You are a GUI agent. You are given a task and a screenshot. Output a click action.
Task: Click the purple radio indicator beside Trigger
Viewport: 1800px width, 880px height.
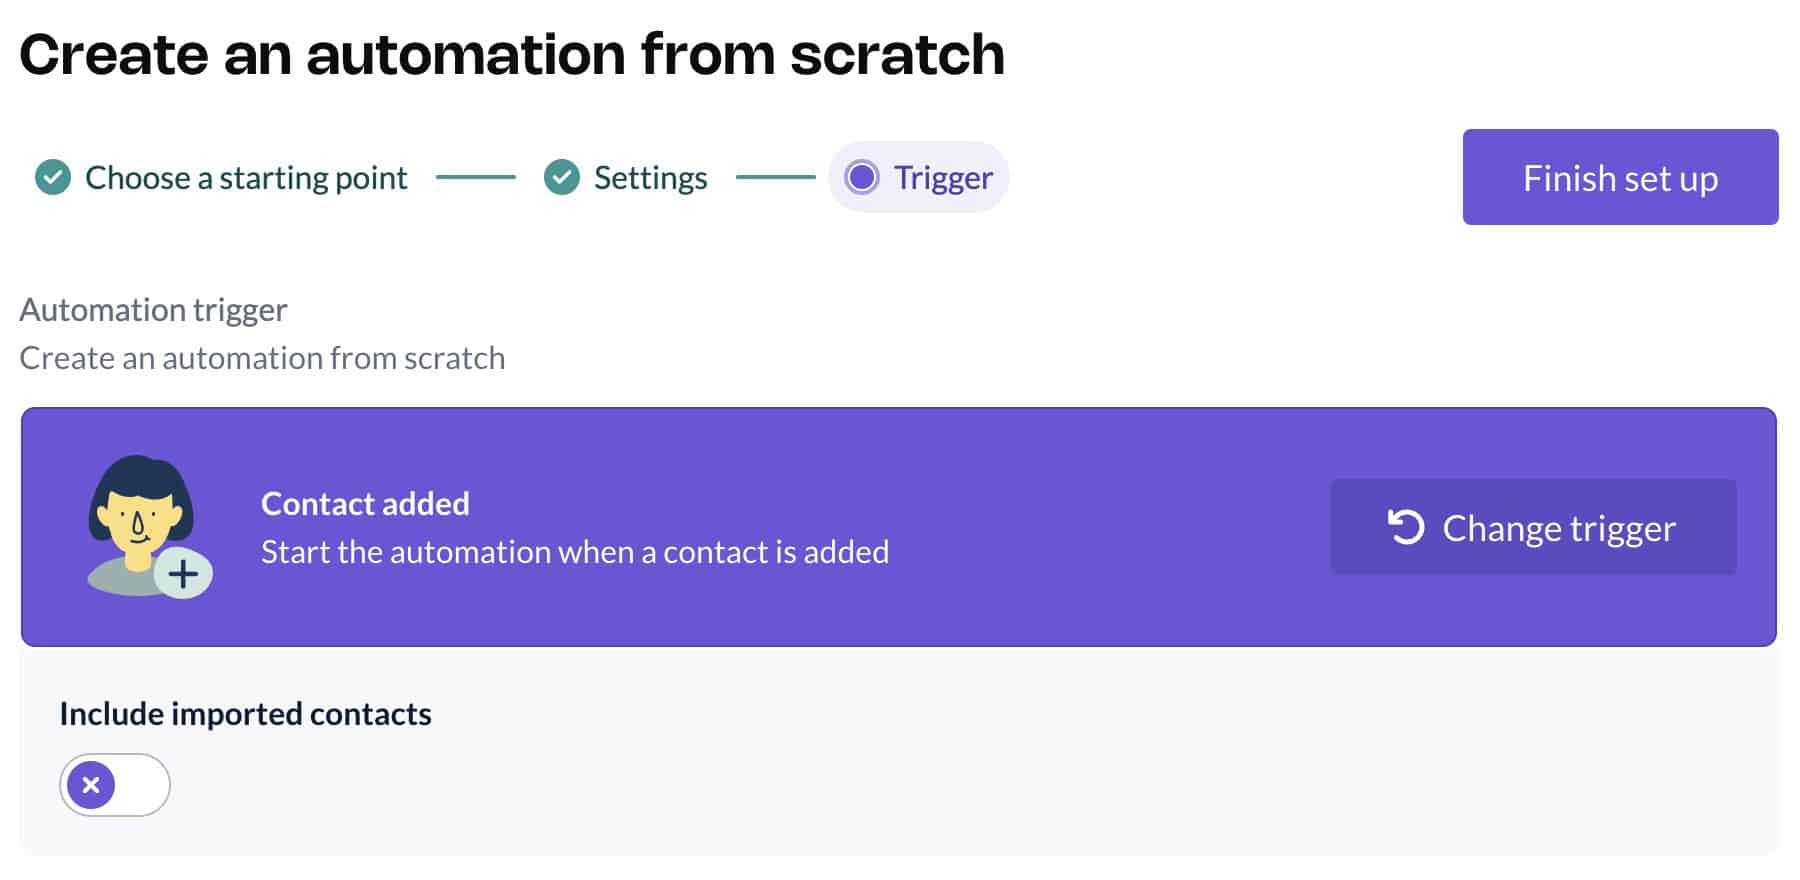[864, 177]
